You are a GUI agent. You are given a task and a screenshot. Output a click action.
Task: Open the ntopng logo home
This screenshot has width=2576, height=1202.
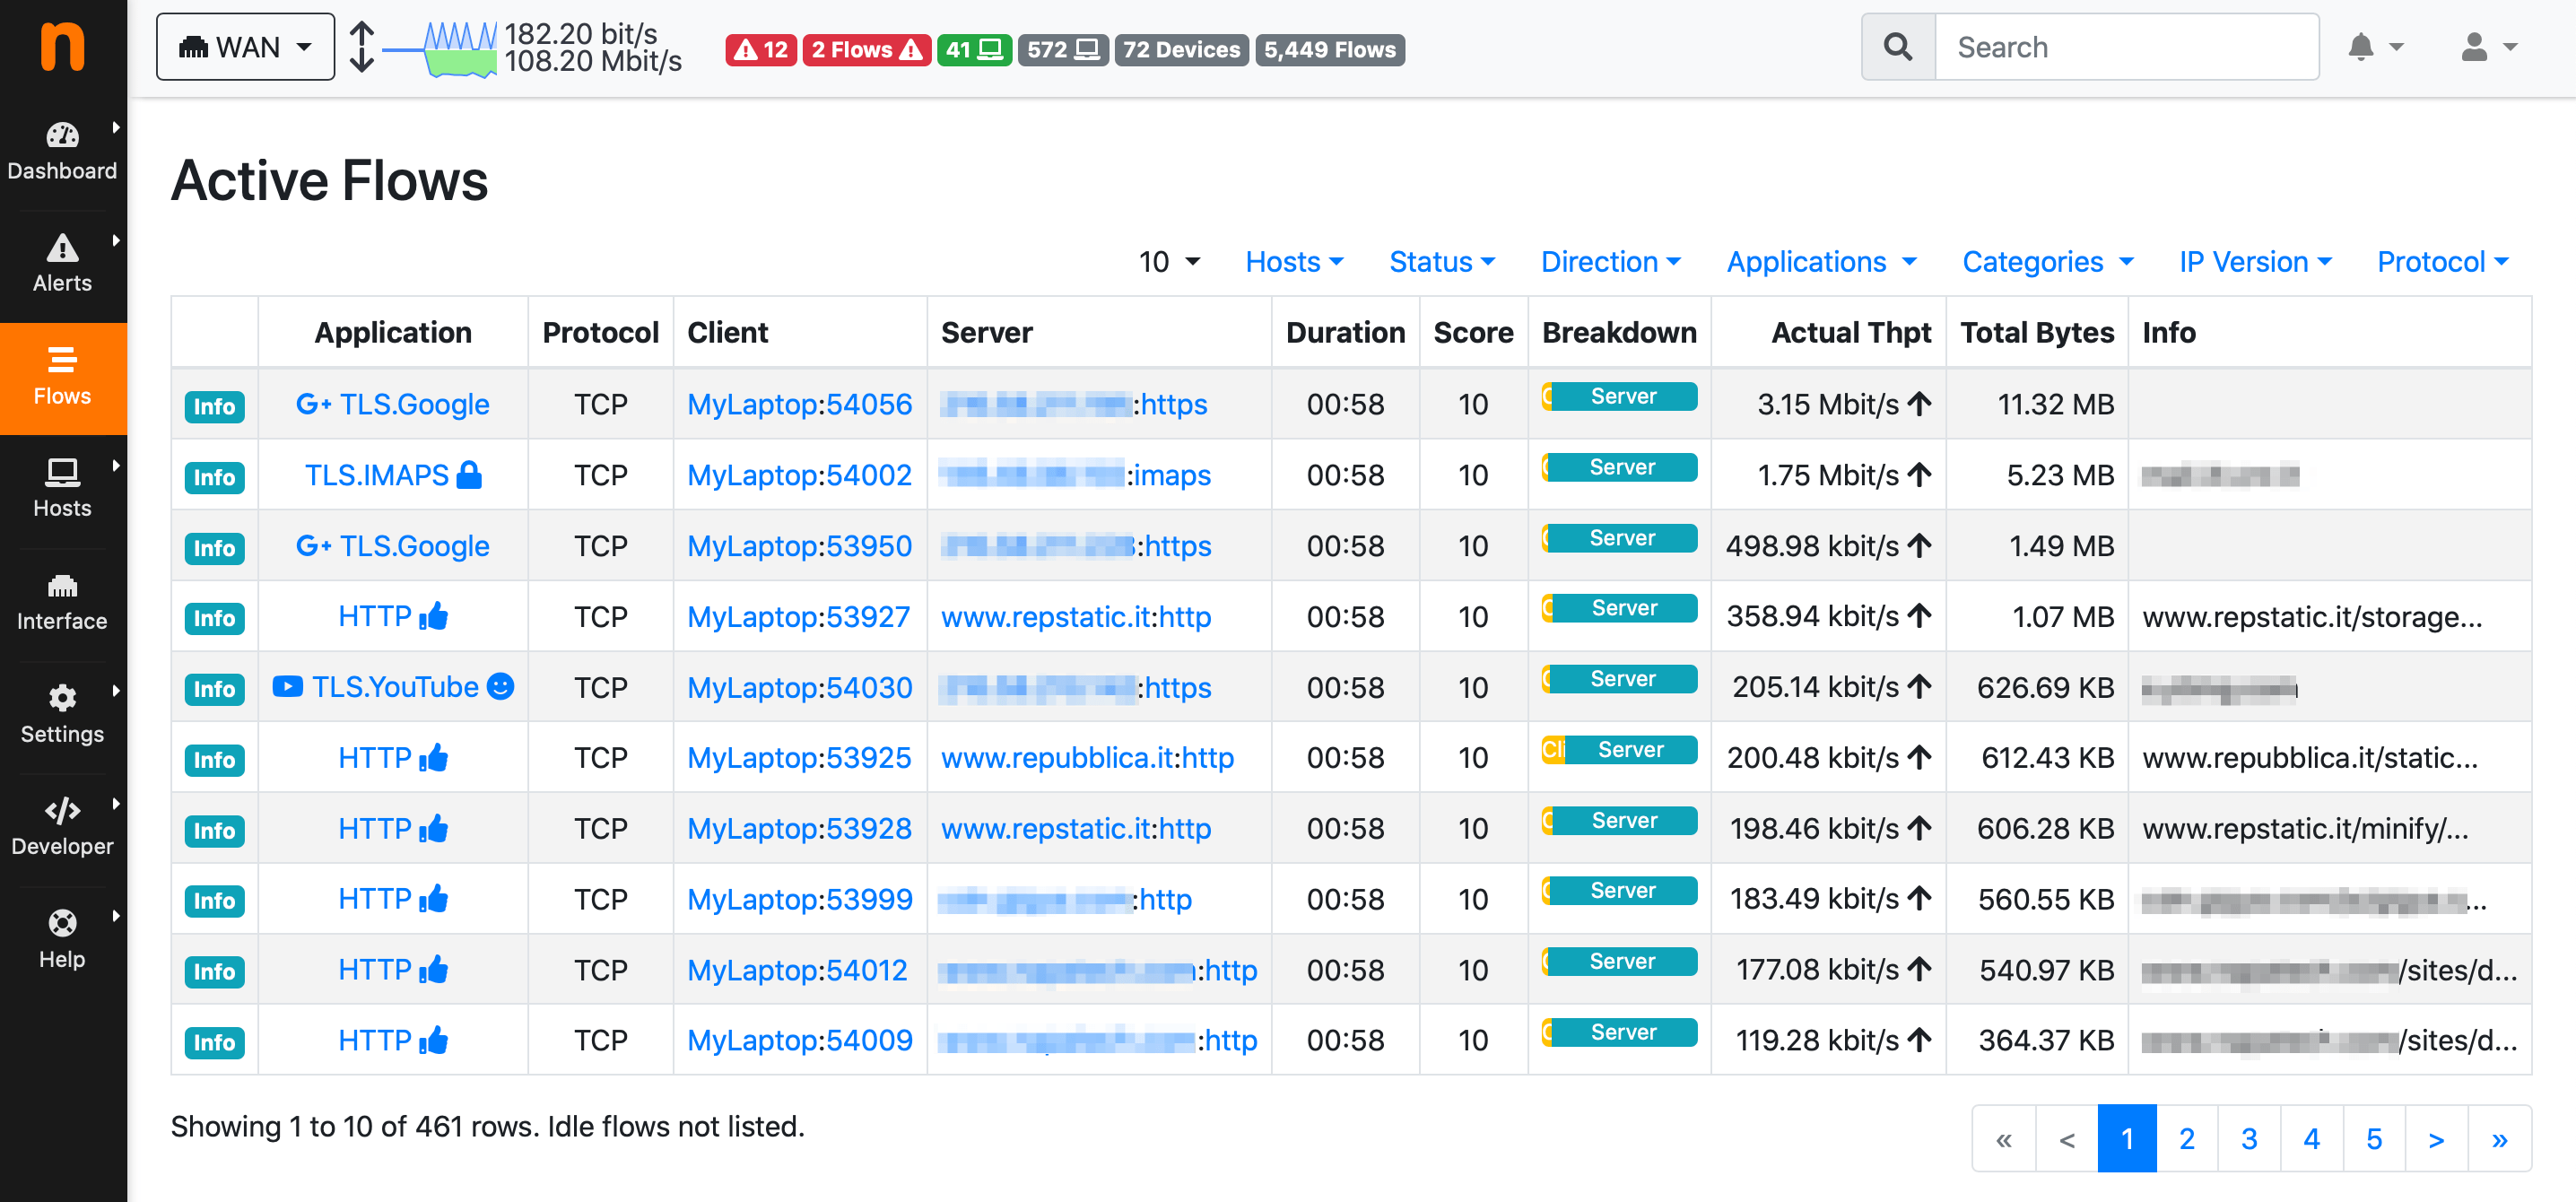tap(62, 47)
